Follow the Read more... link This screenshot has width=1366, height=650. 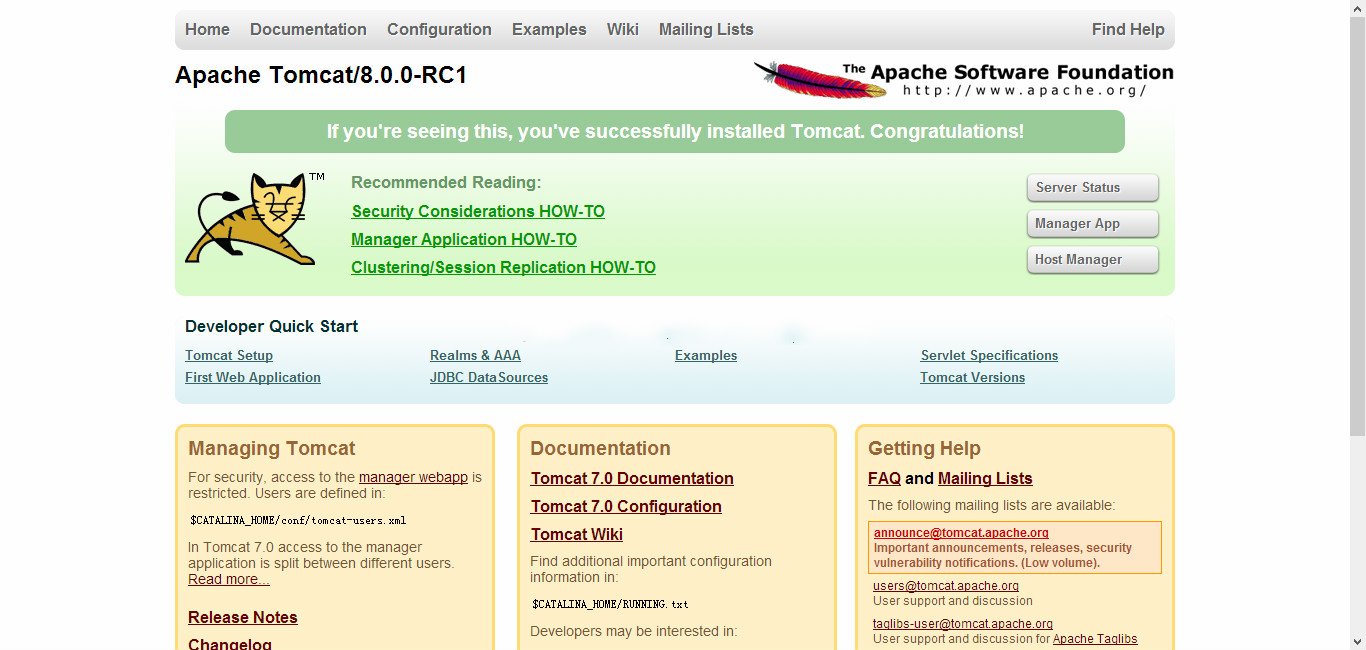click(x=229, y=580)
